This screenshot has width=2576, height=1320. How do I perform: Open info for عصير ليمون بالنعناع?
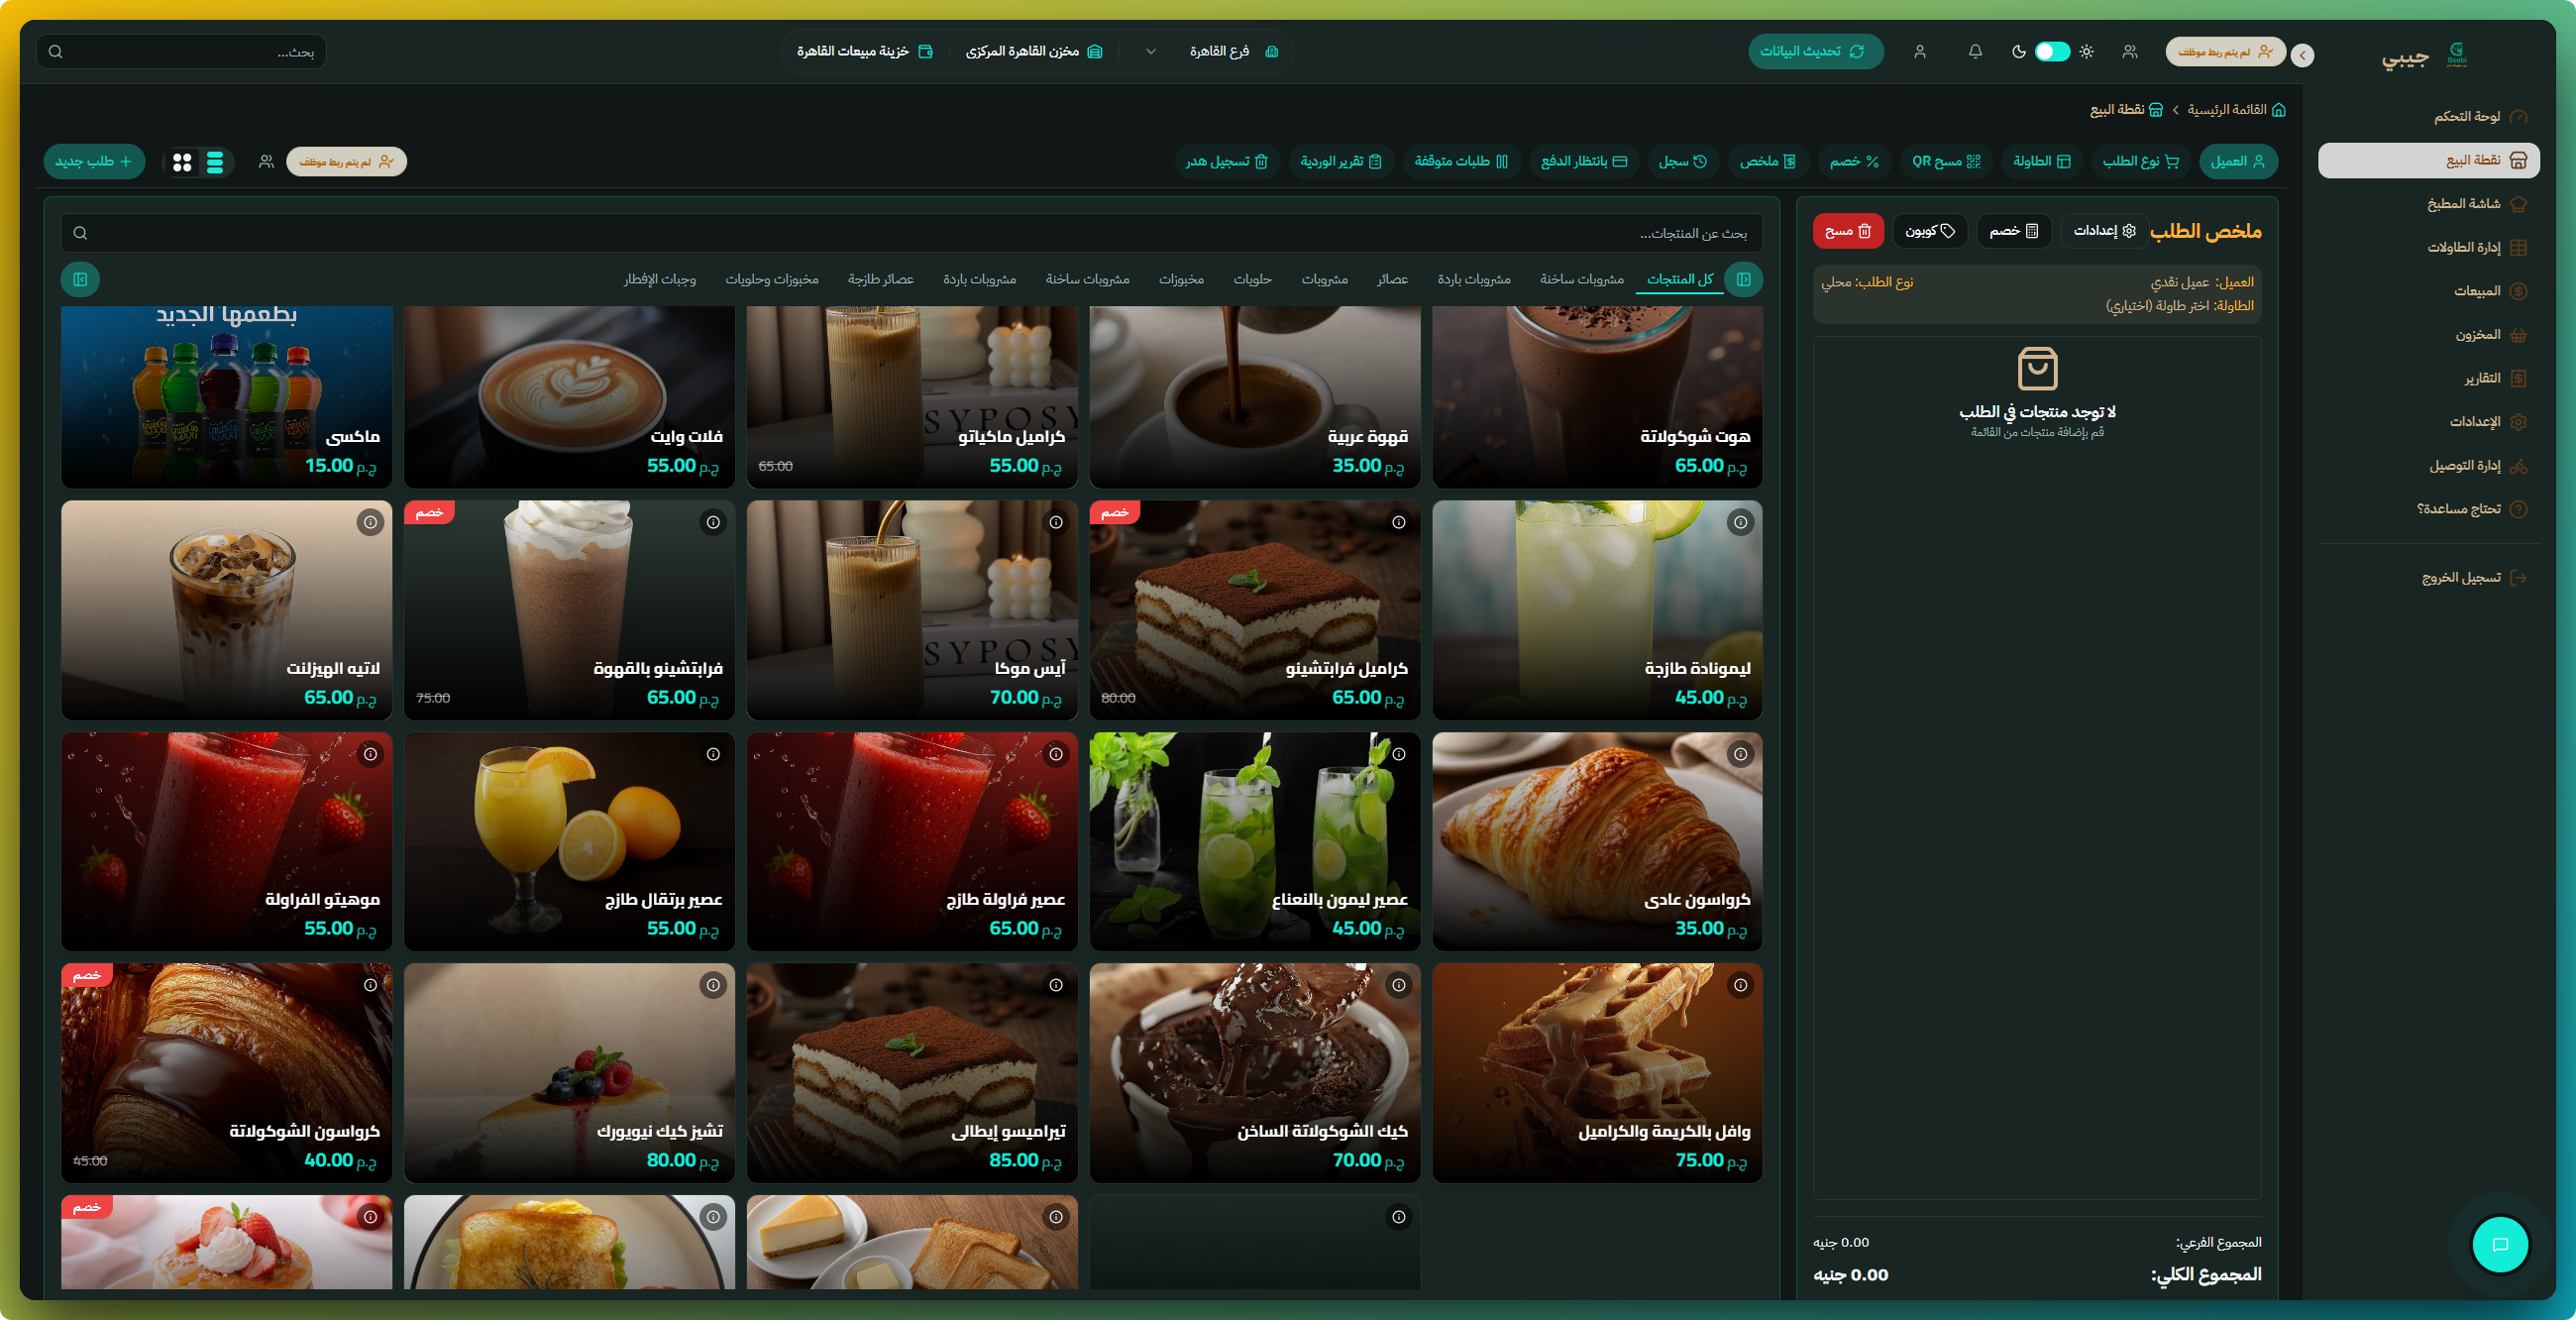point(1399,754)
